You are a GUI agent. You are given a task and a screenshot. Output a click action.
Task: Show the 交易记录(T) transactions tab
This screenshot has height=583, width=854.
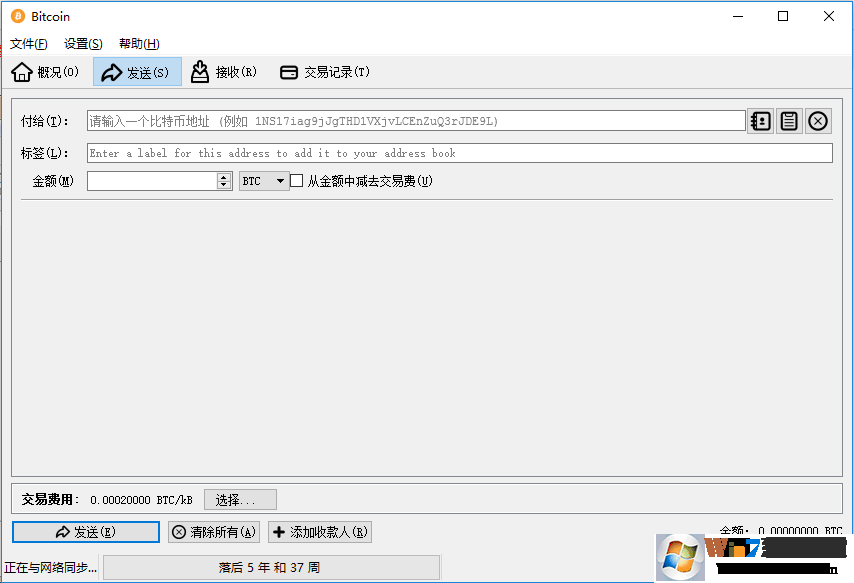click(x=325, y=72)
